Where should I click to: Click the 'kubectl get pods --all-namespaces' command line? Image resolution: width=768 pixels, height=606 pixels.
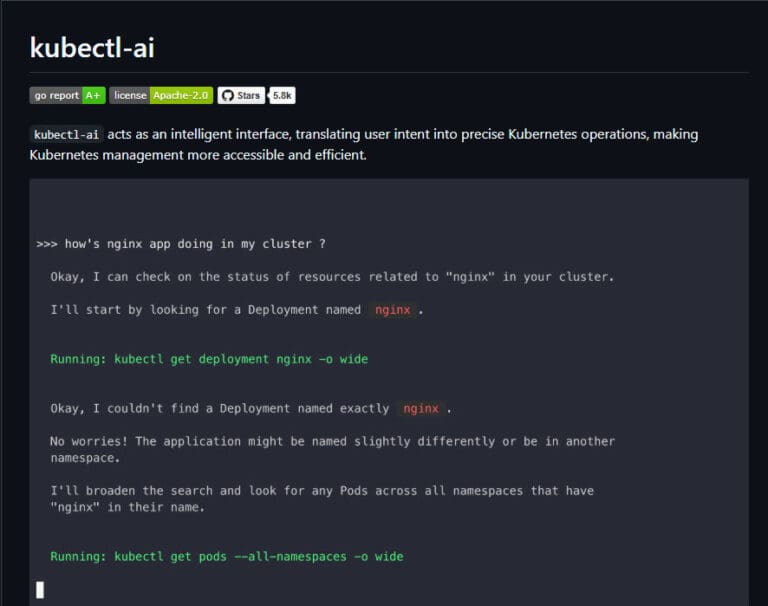(x=227, y=556)
